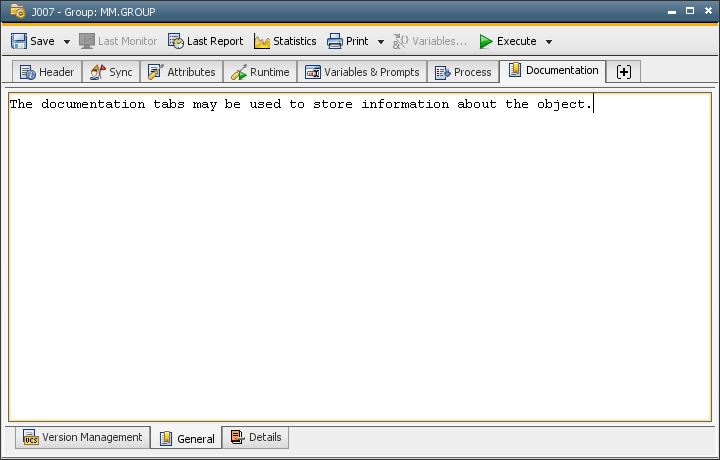This screenshot has height=460, width=720.
Task: Go to the Attributes tab
Action: [181, 72]
